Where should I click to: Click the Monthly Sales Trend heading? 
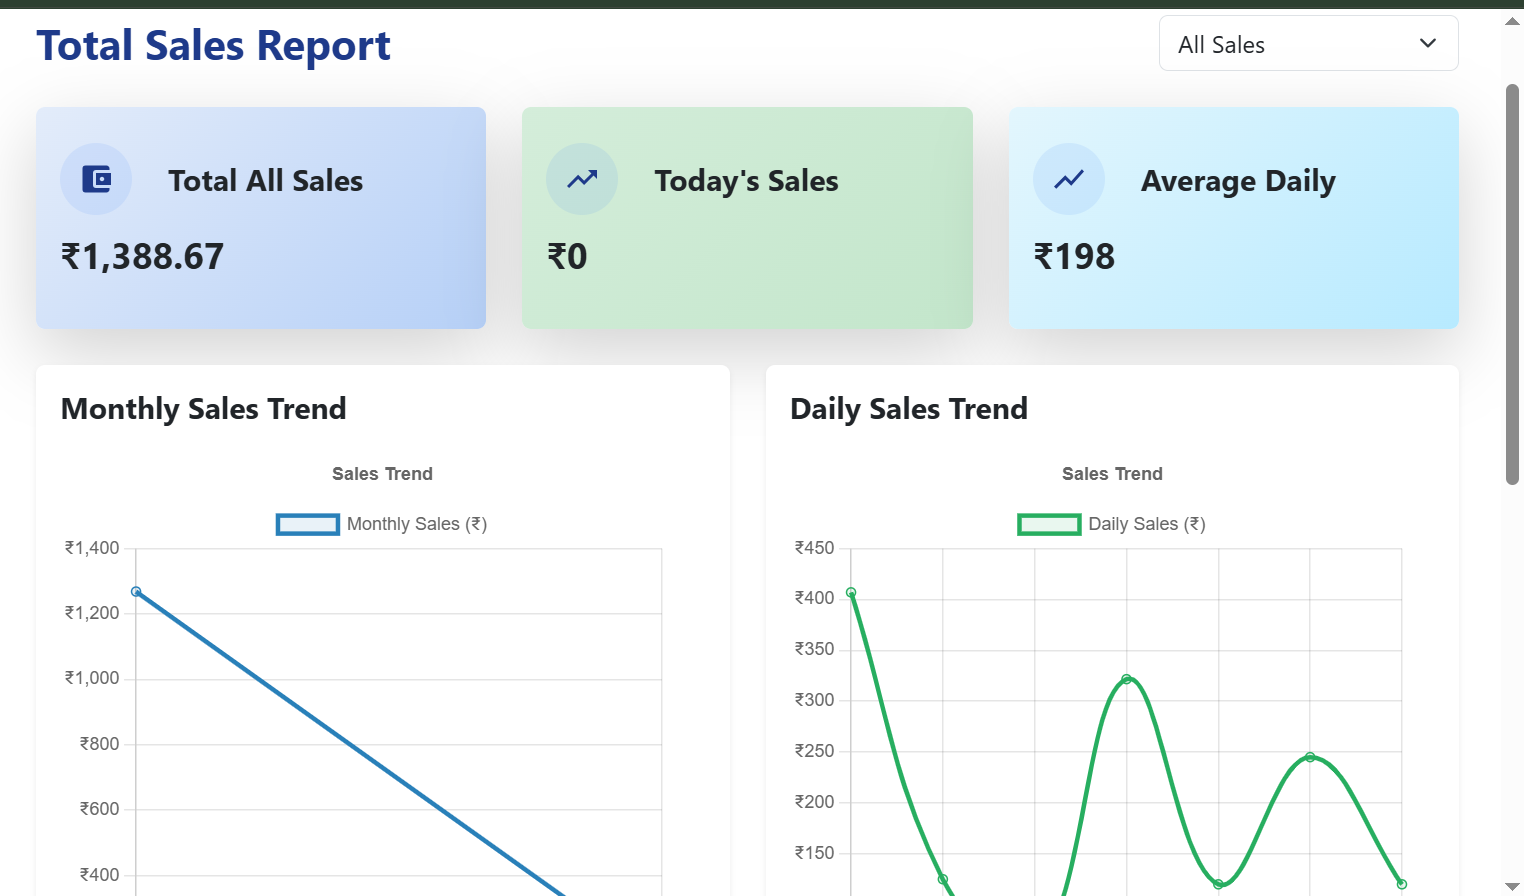click(x=204, y=409)
